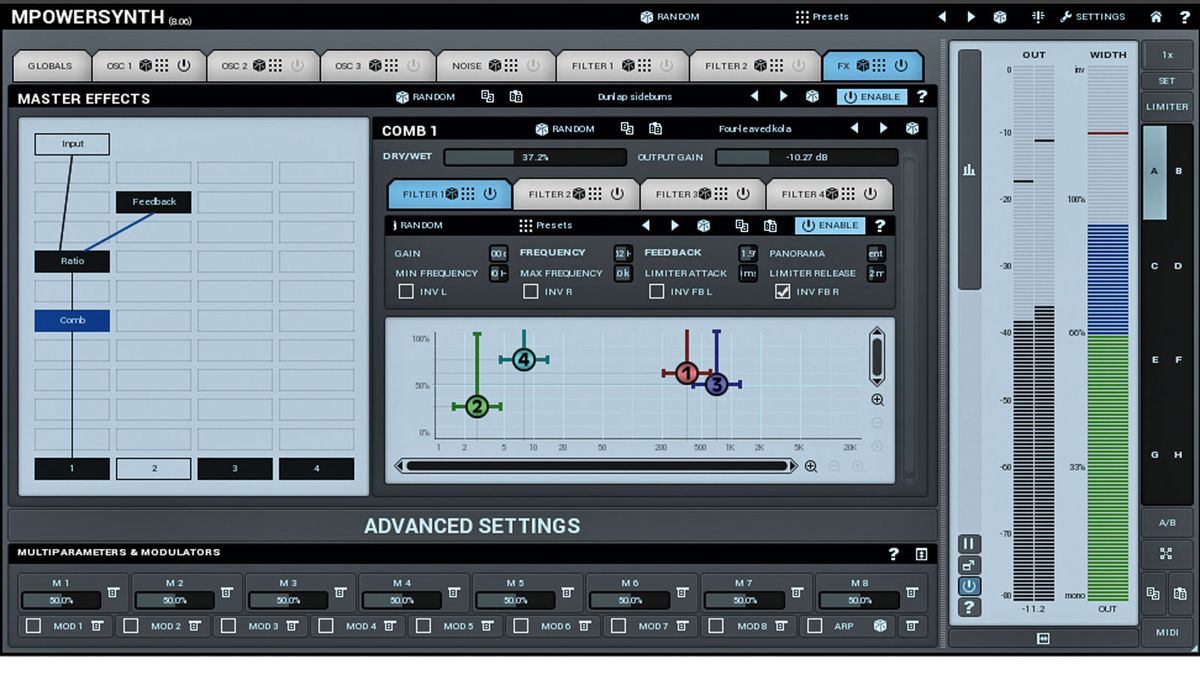Screen dimensions: 1200x675
Task: Check the INV L checkbox
Action: tap(406, 291)
